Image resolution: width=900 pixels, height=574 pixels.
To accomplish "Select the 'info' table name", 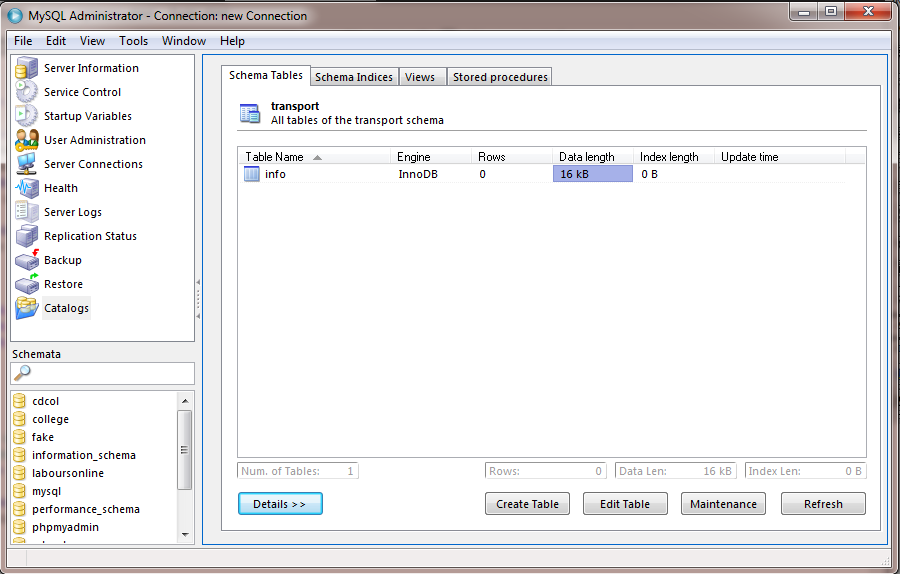I will pos(275,174).
